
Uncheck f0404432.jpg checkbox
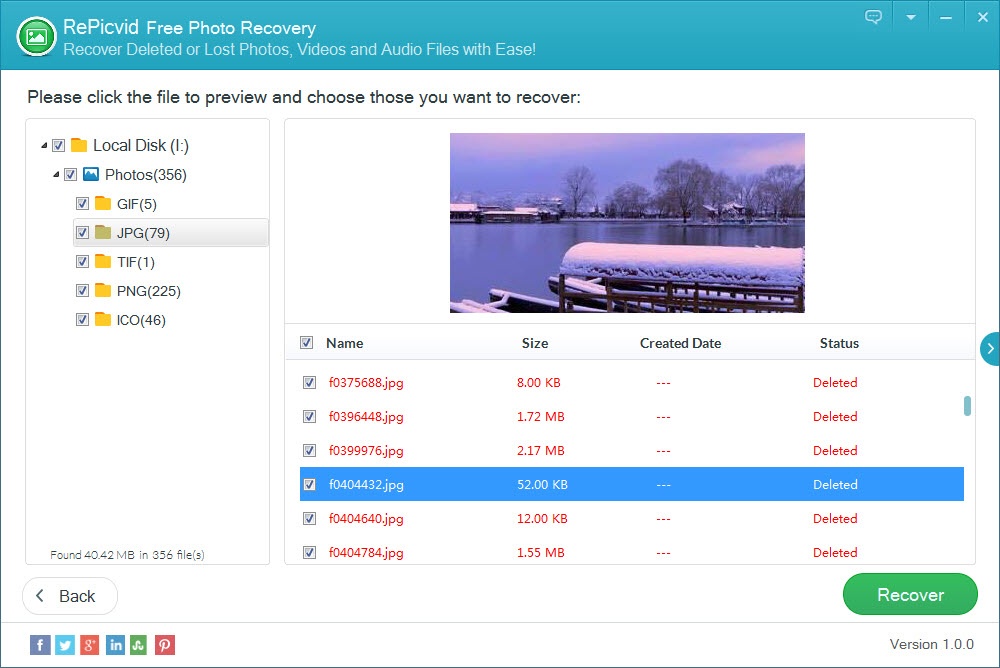click(309, 484)
